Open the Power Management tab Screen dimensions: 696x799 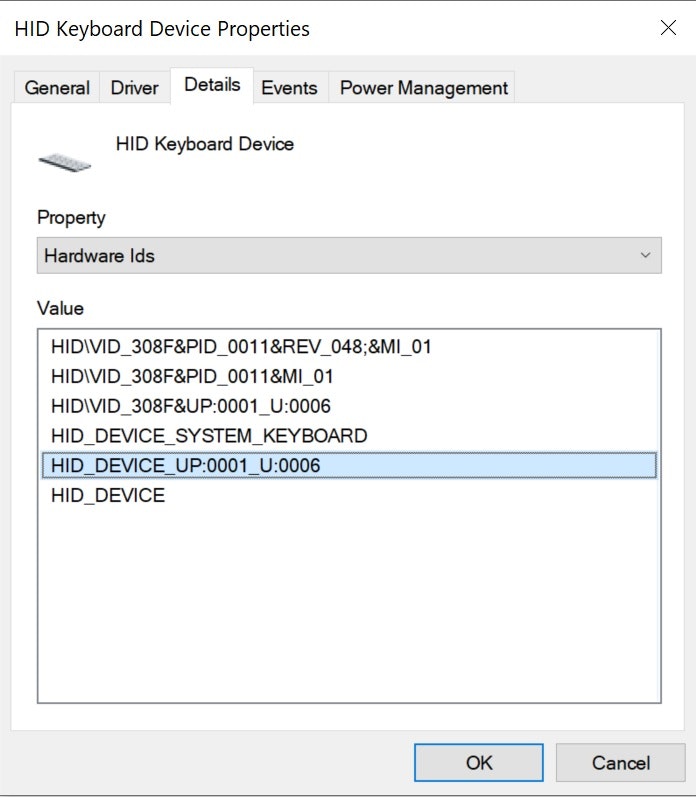[424, 88]
